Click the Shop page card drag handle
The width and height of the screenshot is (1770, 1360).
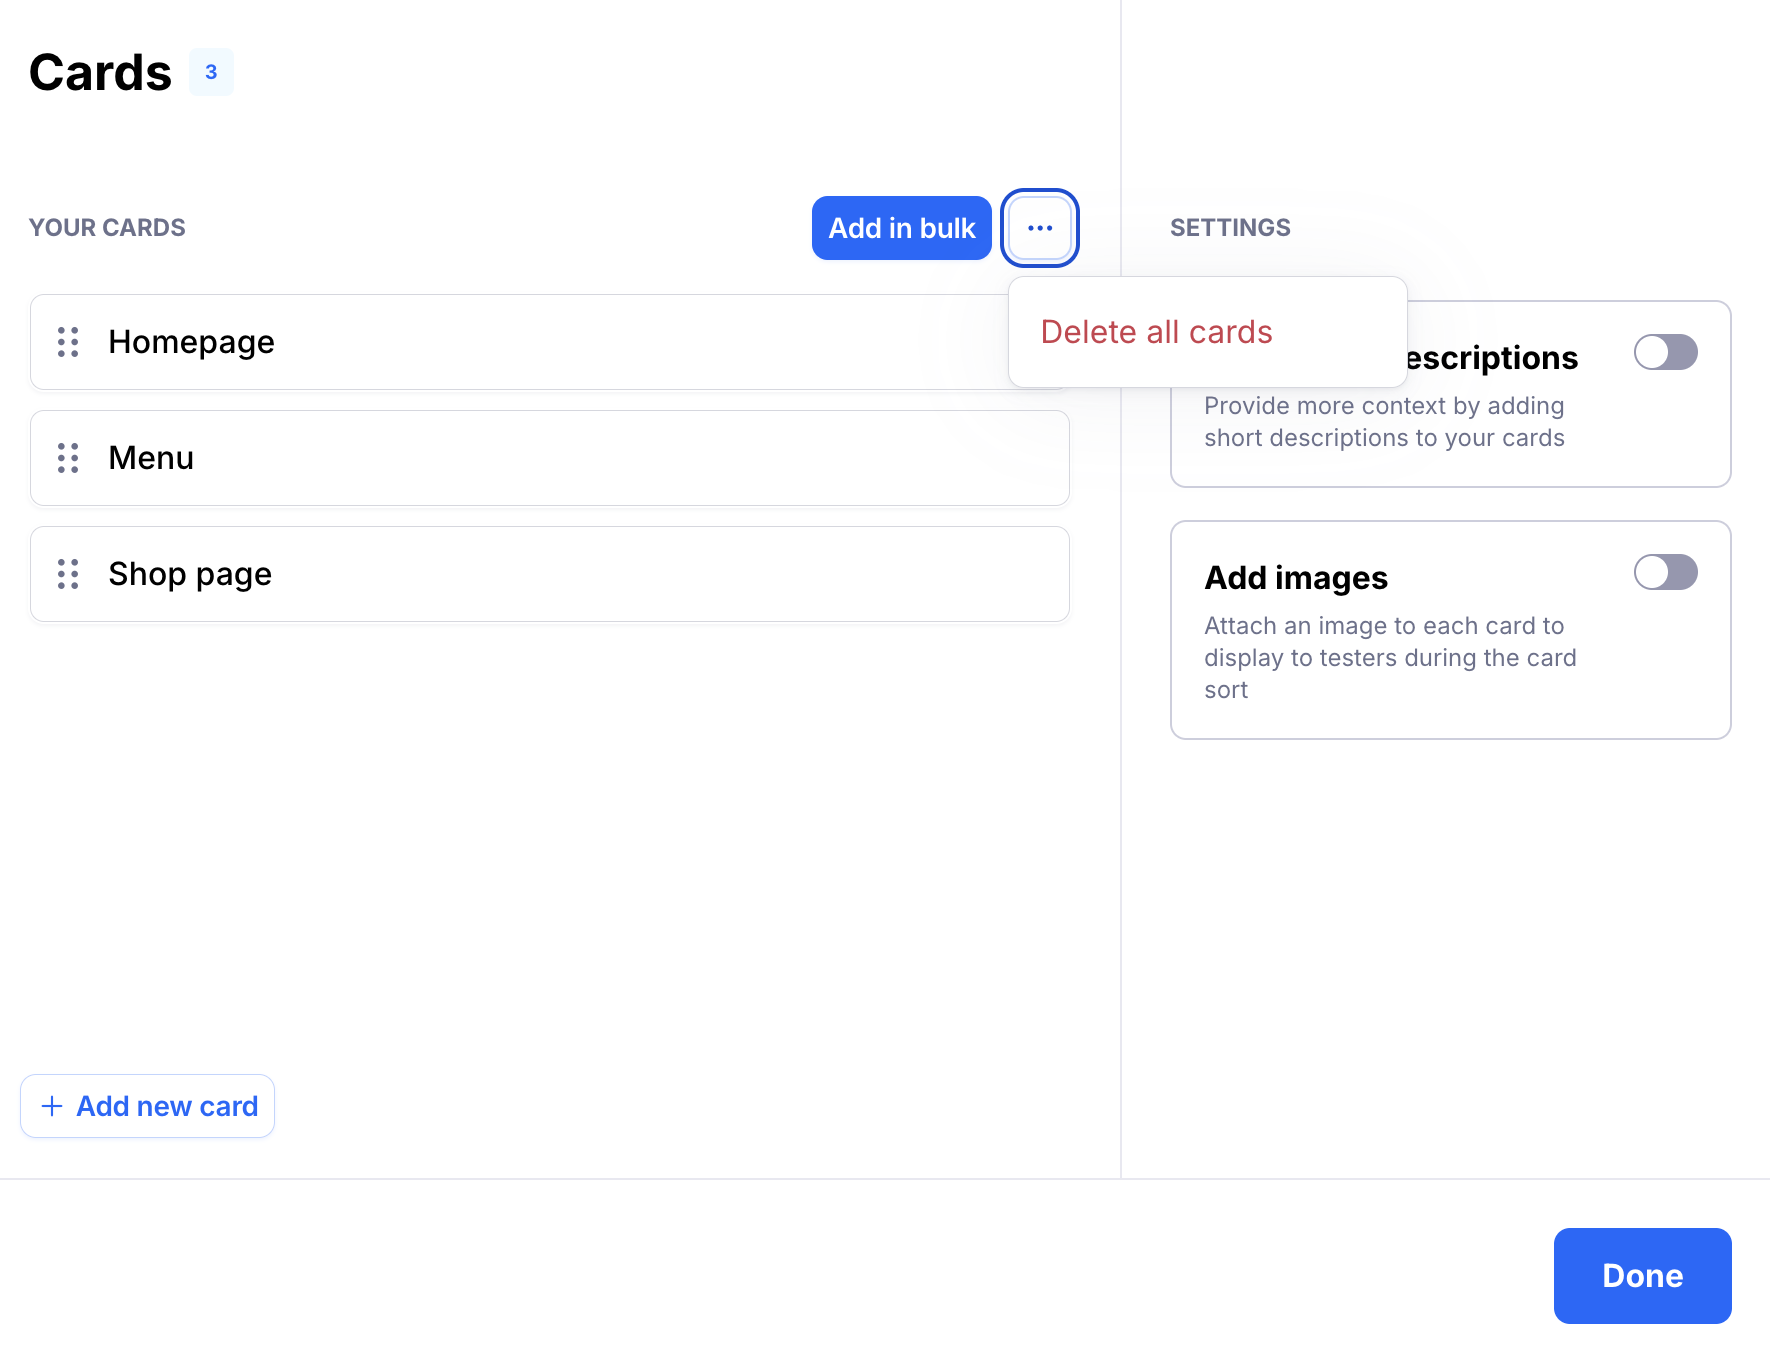pyautogui.click(x=68, y=574)
